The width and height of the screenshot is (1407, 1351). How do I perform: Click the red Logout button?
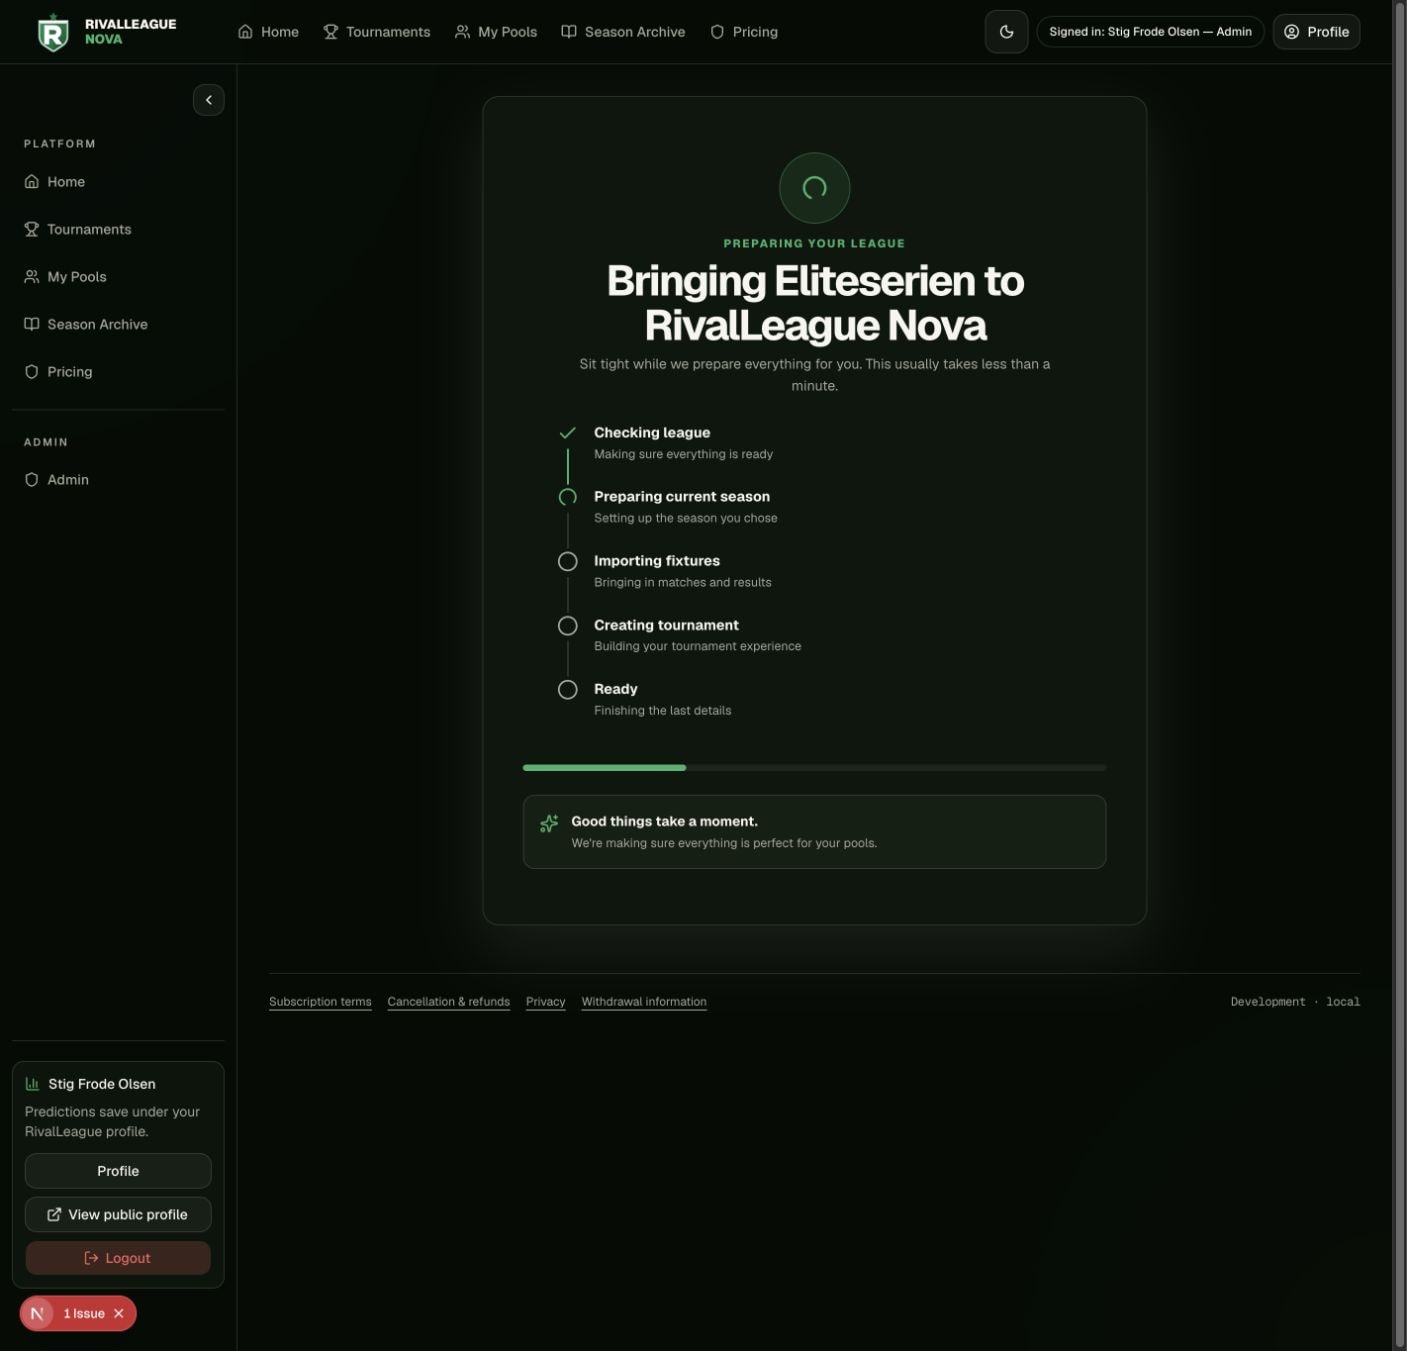click(118, 1259)
